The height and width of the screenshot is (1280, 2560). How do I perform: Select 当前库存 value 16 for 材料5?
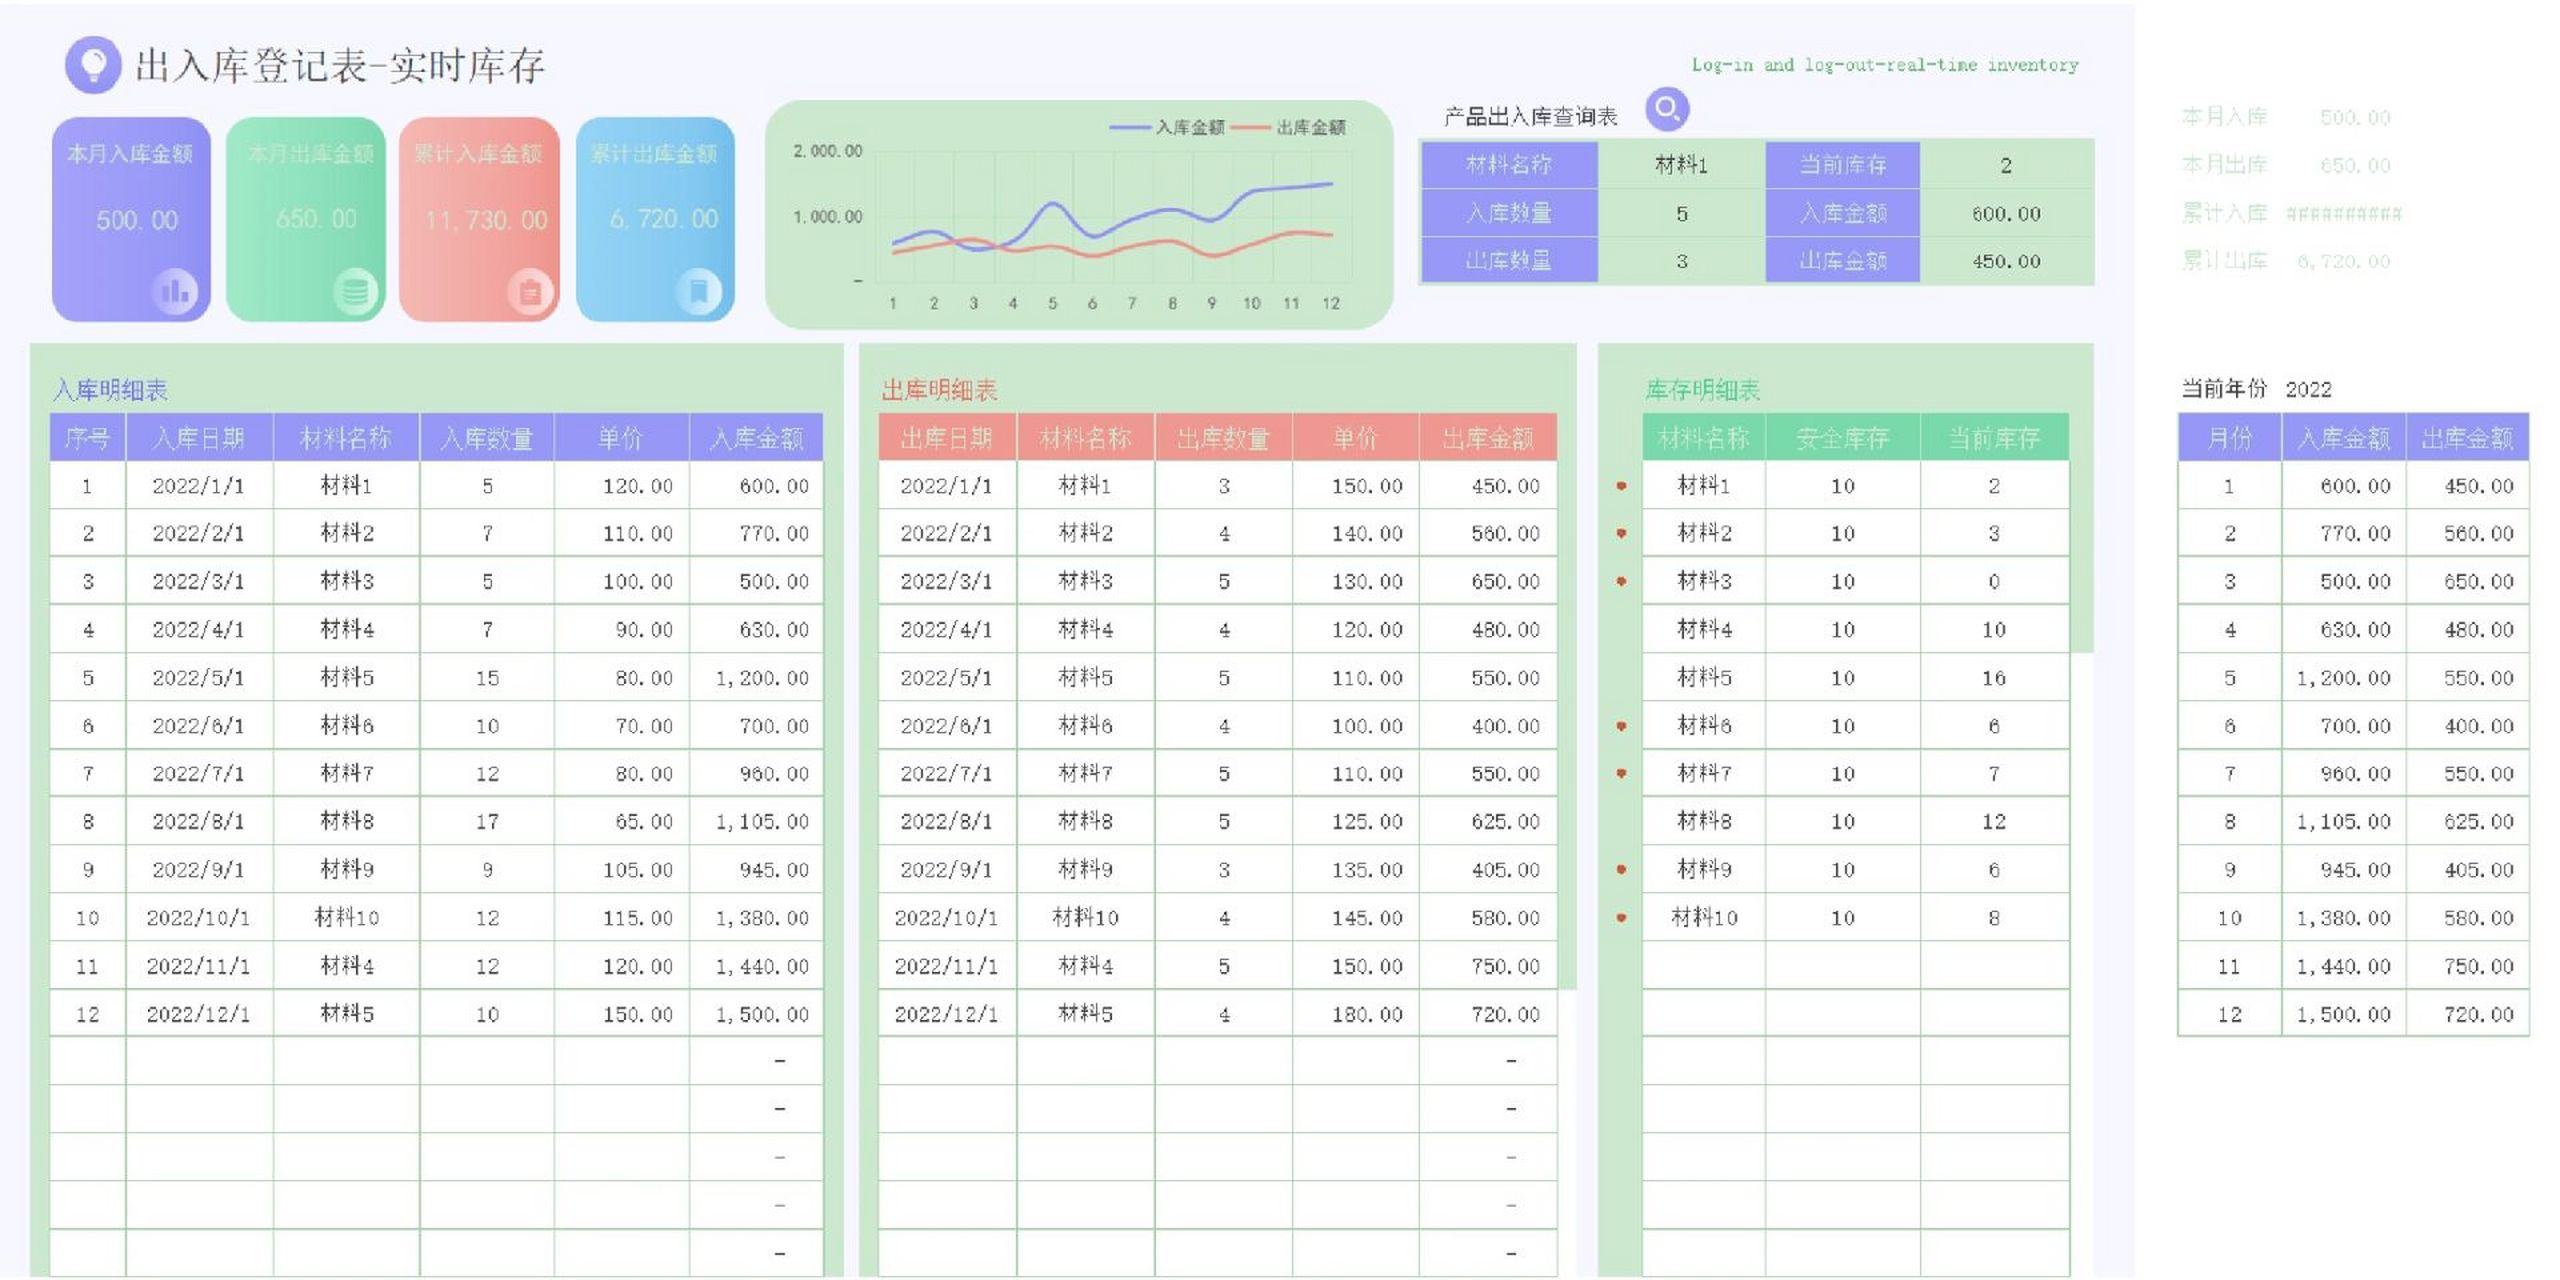tap(1993, 678)
